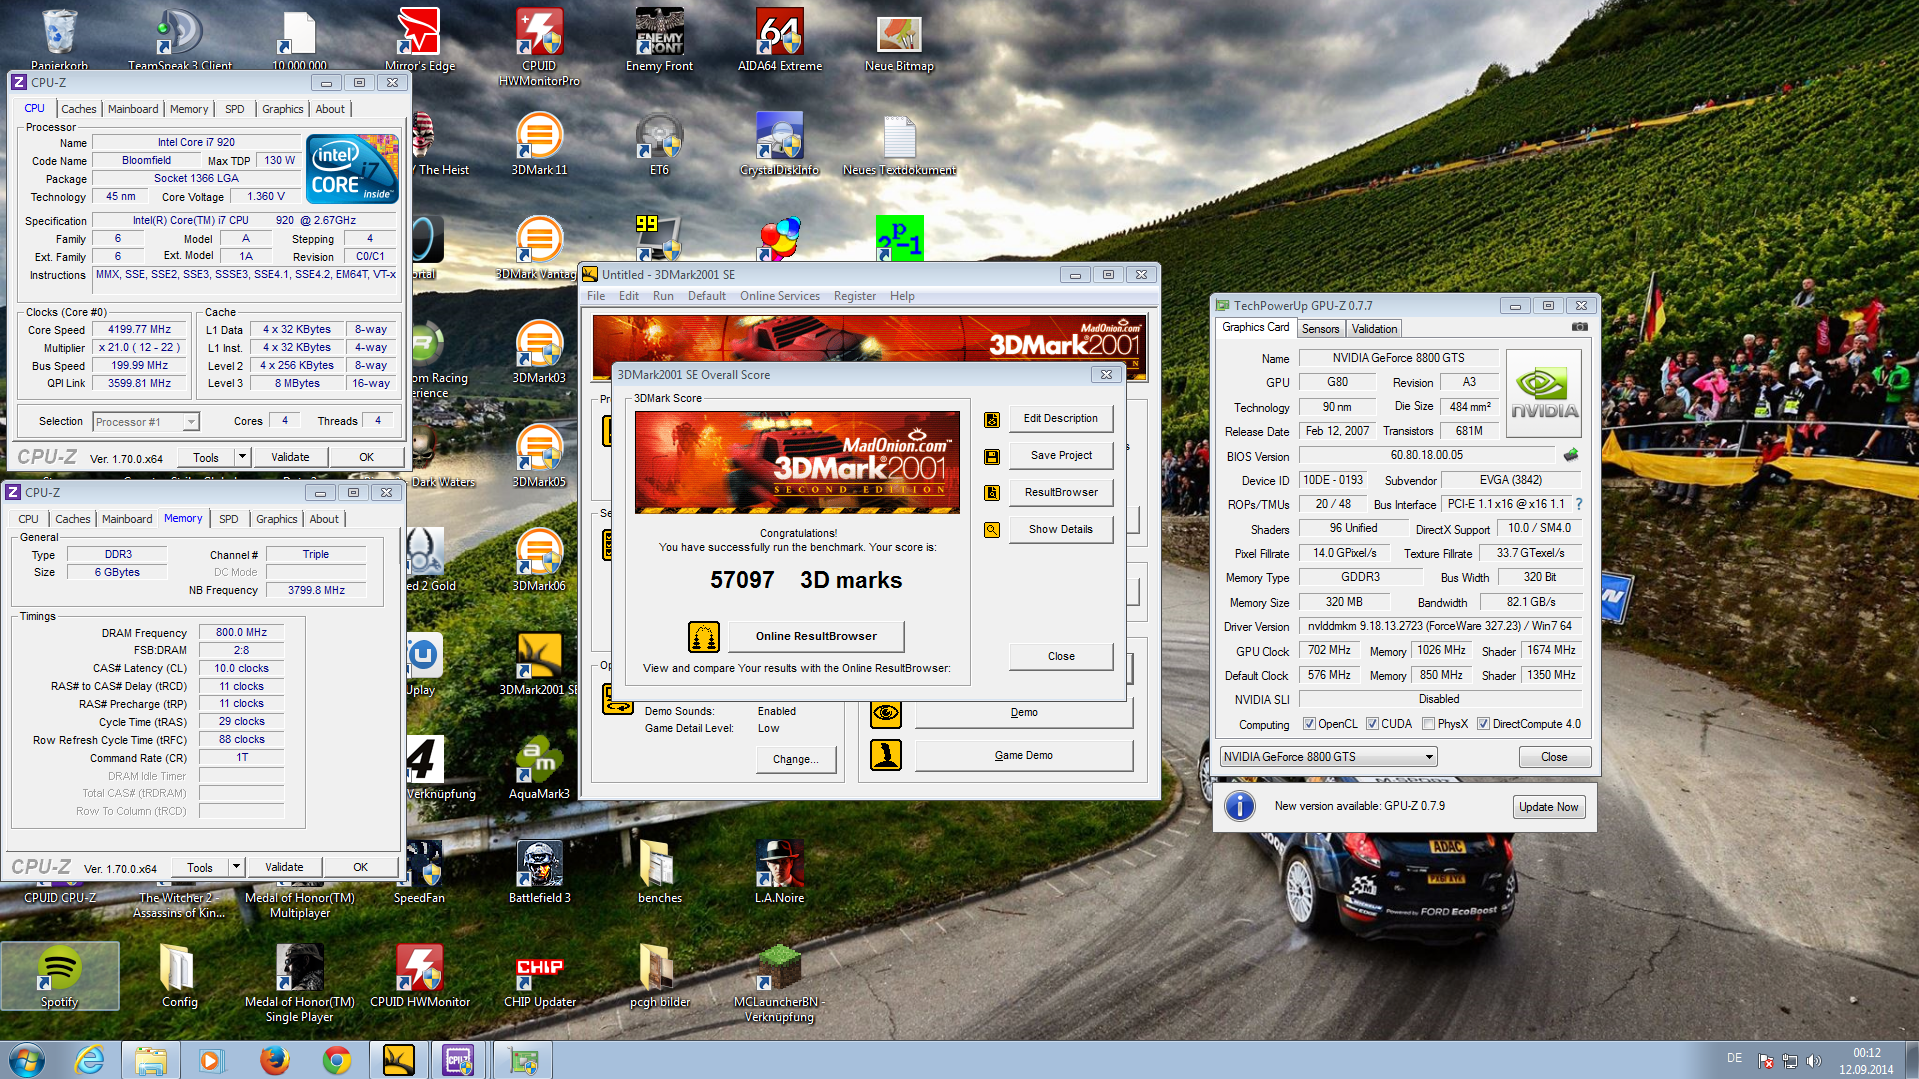The width and height of the screenshot is (1919, 1079).
Task: Open Internet Explorer from the taskbar
Action: pyautogui.click(x=89, y=1060)
